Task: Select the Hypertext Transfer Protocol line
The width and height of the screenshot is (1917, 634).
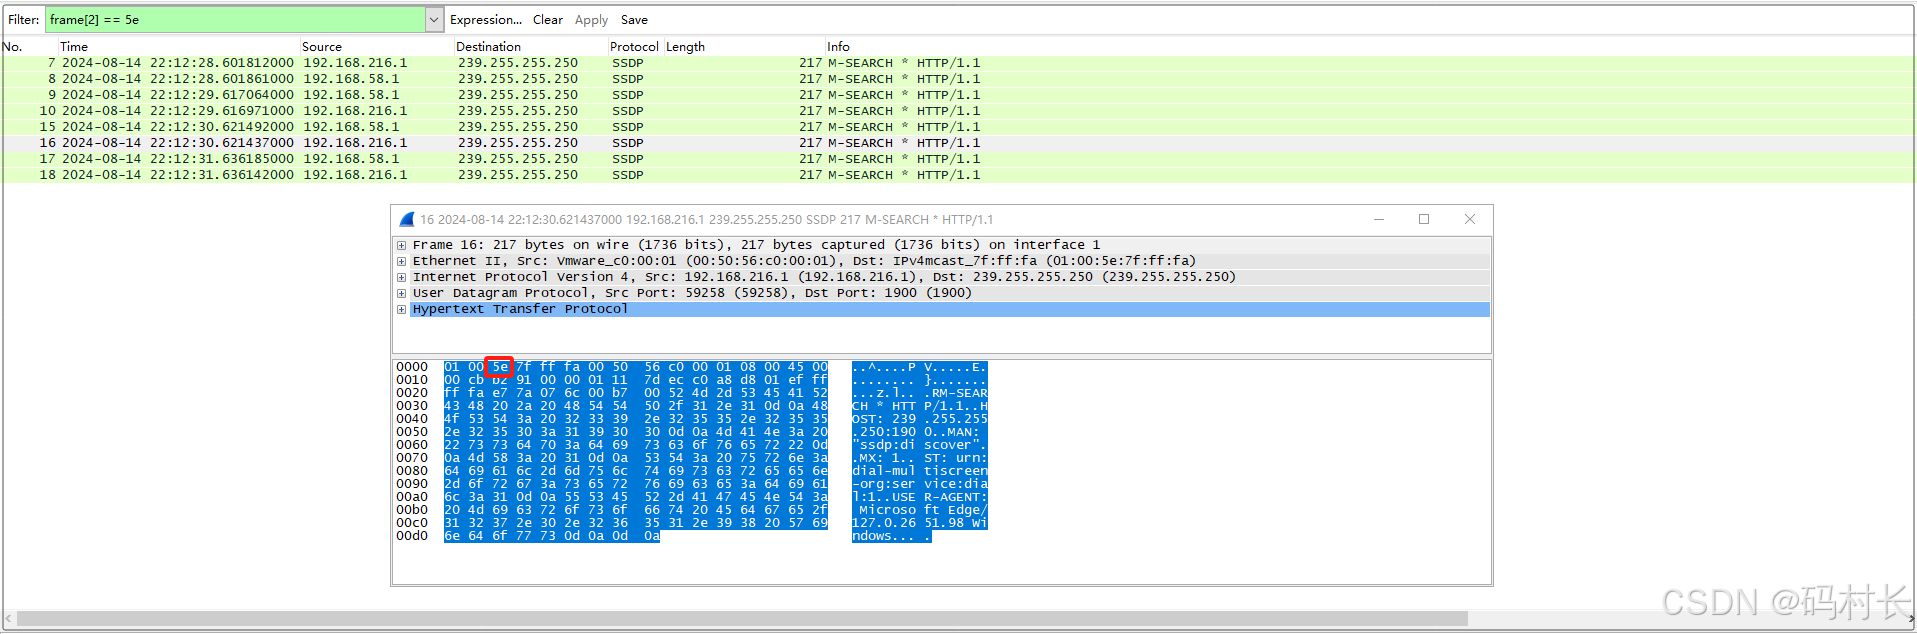Action: pos(950,309)
